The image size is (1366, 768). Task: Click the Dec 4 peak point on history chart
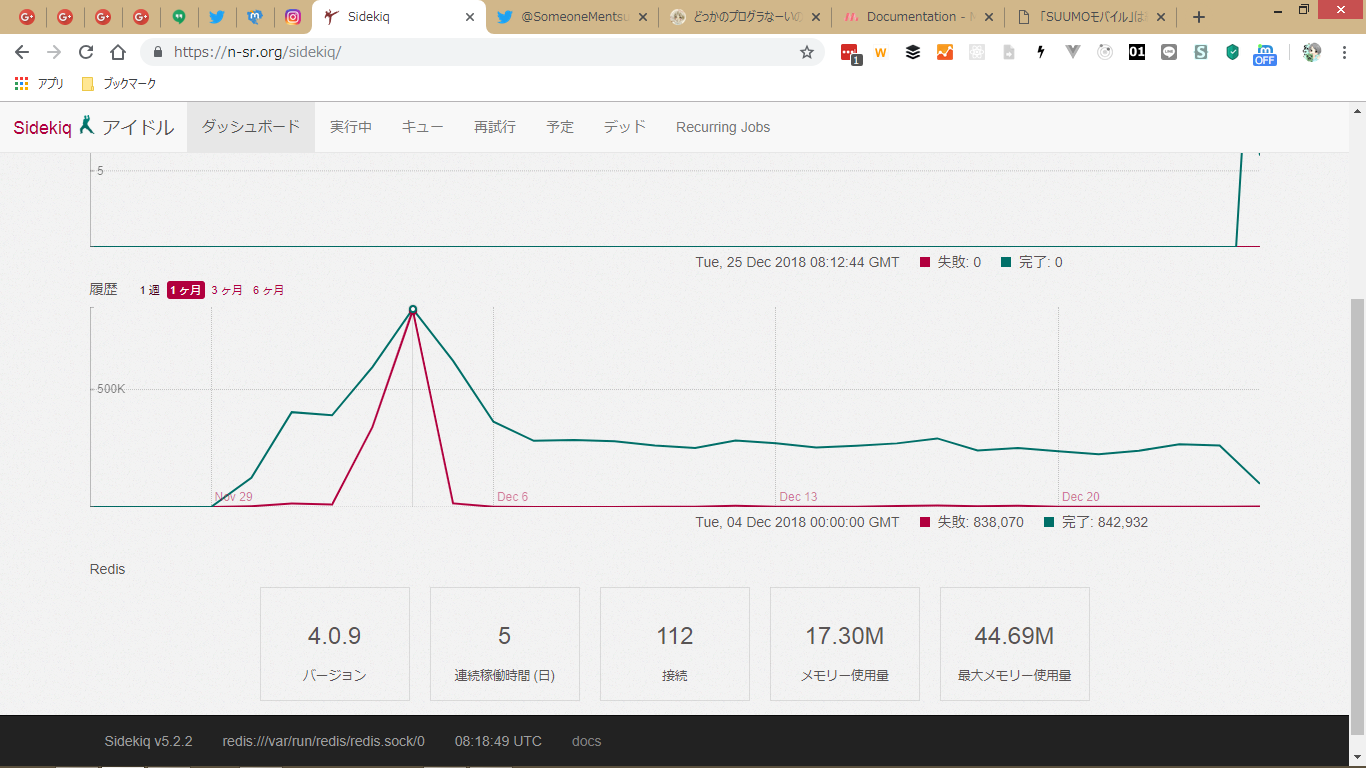click(x=413, y=310)
